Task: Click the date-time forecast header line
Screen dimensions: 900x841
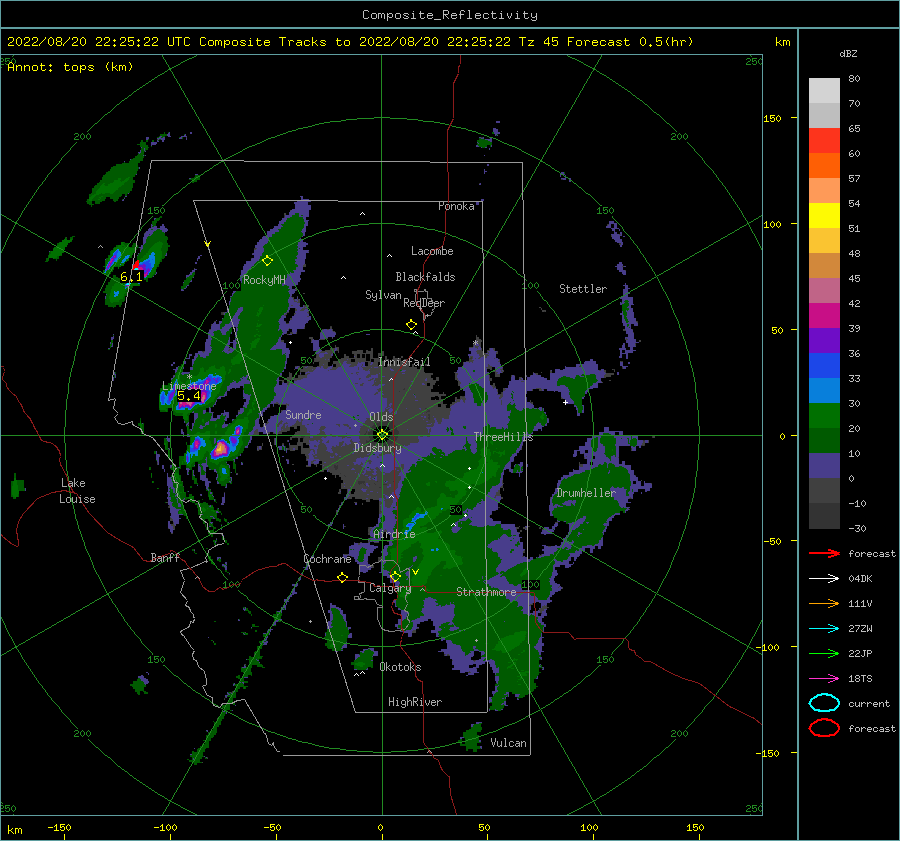Action: 350,42
